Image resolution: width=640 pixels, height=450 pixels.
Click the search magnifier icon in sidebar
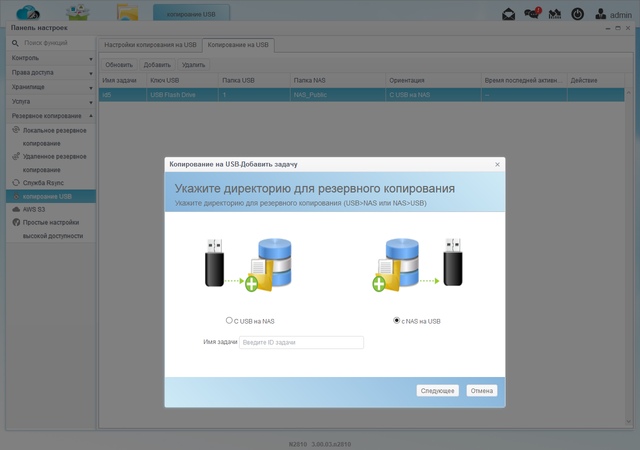15,43
